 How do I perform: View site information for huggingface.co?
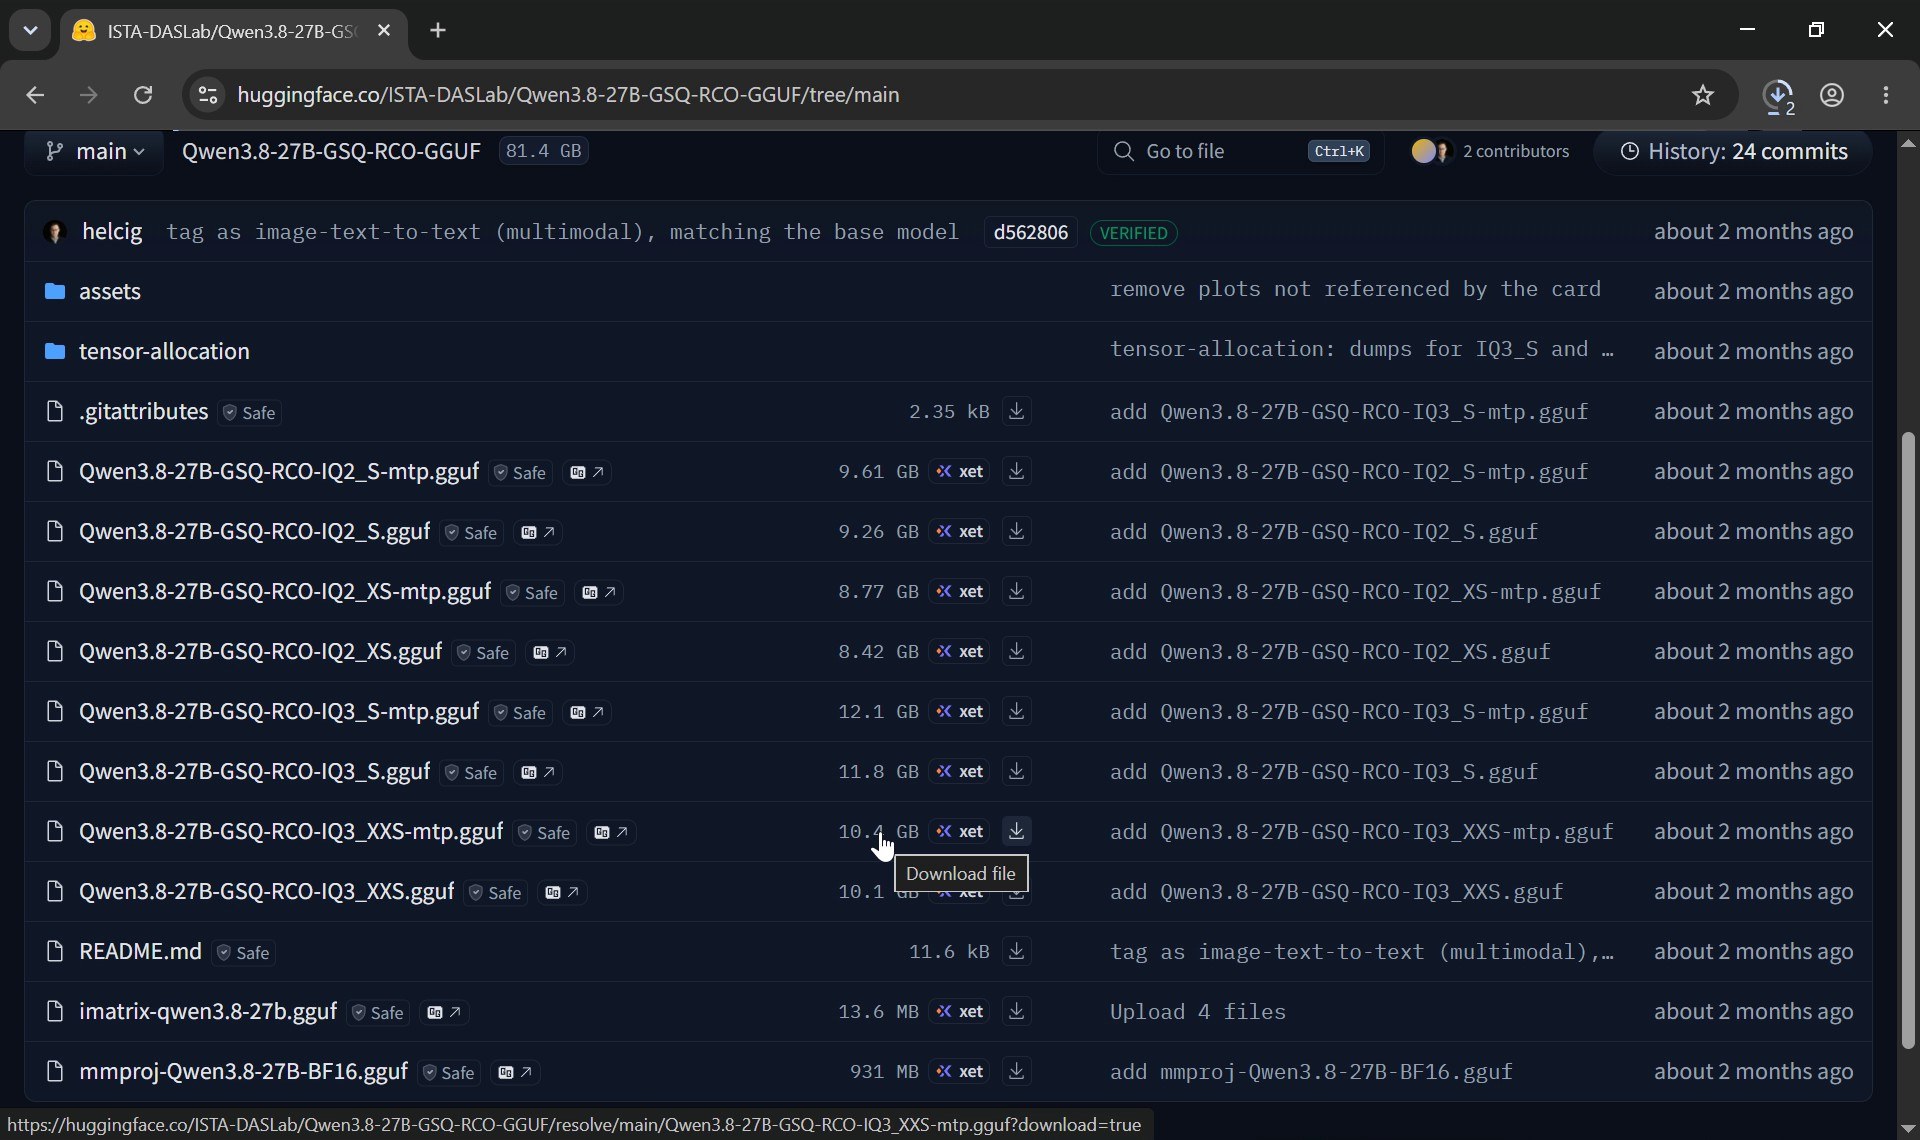tap(207, 95)
